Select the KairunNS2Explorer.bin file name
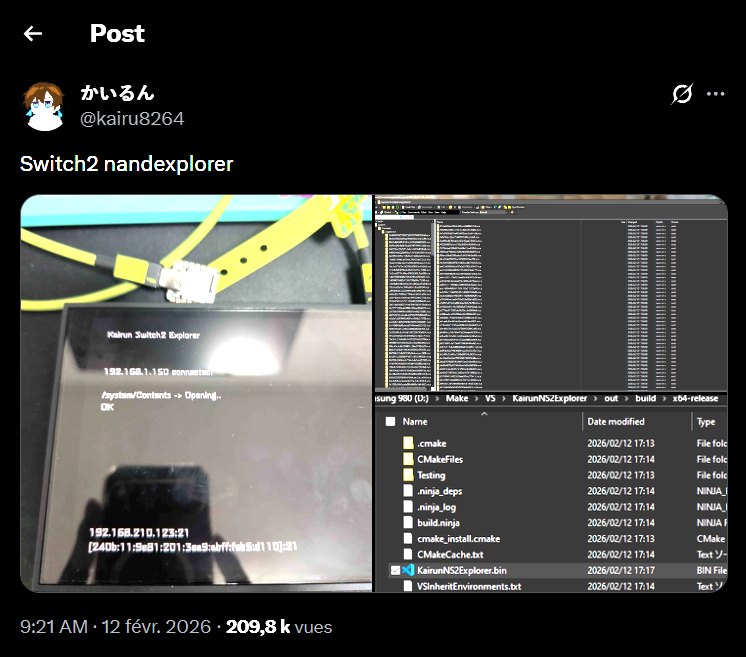This screenshot has height=657, width=746. 462,570
